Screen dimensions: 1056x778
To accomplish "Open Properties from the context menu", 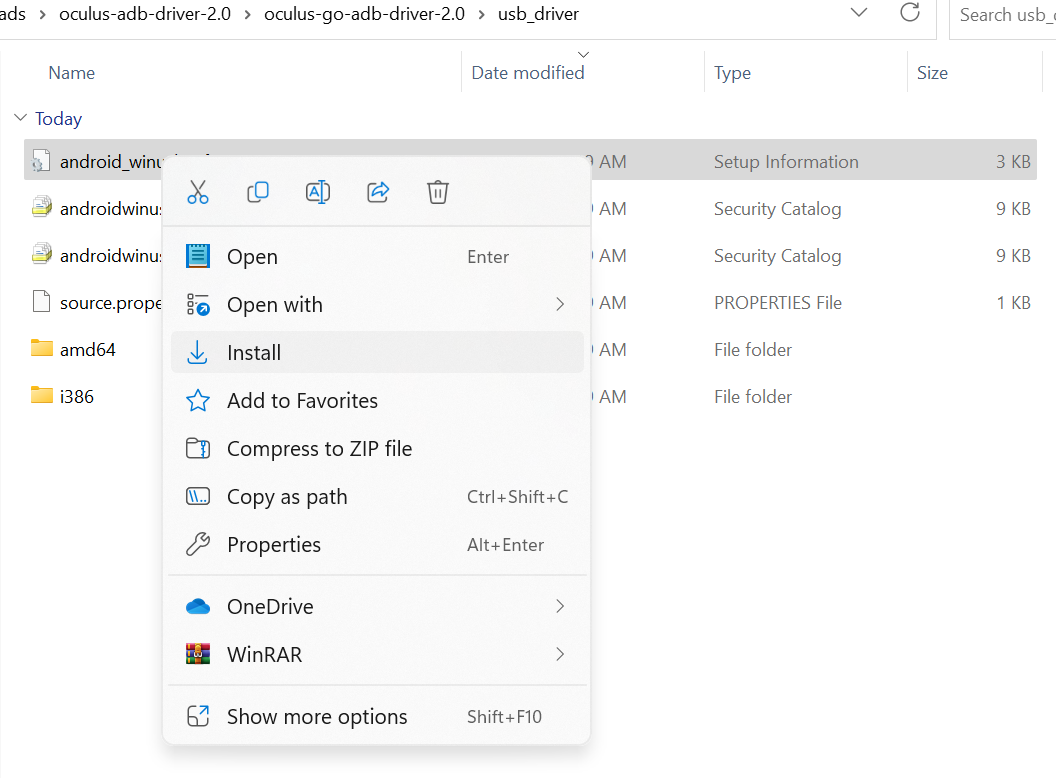I will (x=274, y=545).
